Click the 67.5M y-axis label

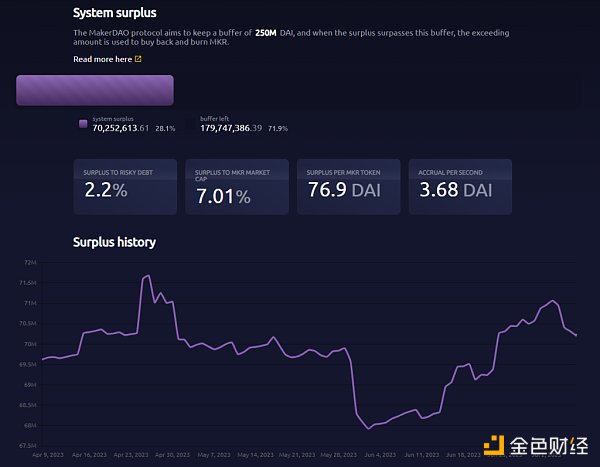coord(28,446)
